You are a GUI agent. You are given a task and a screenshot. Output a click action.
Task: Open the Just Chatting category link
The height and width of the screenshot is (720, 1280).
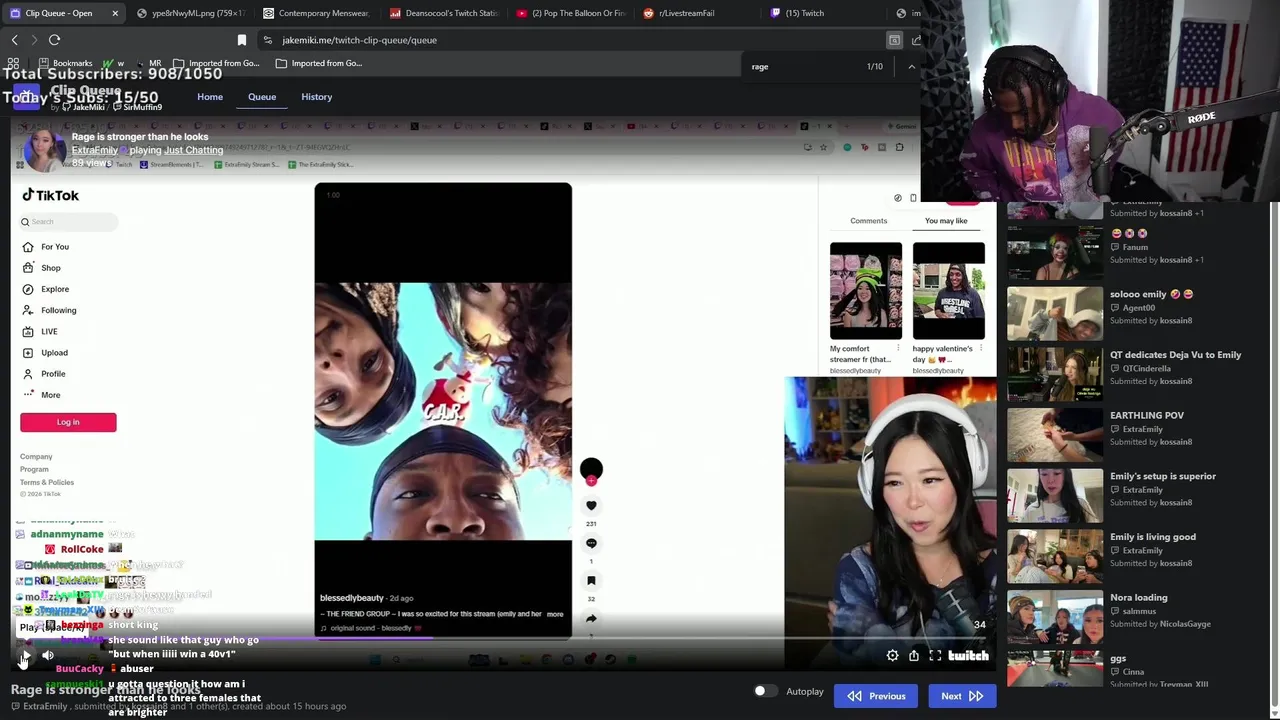194,150
